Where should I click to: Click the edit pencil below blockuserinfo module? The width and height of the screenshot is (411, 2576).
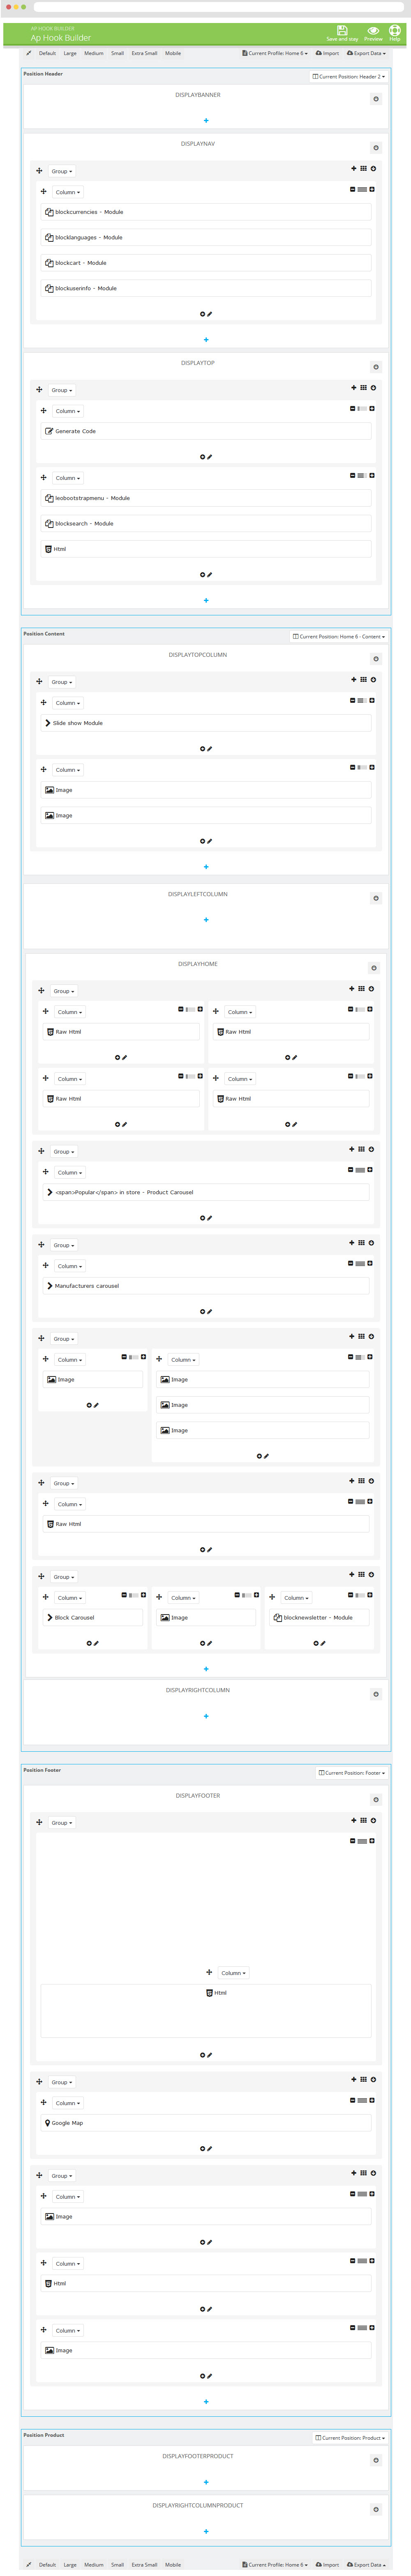tap(209, 314)
